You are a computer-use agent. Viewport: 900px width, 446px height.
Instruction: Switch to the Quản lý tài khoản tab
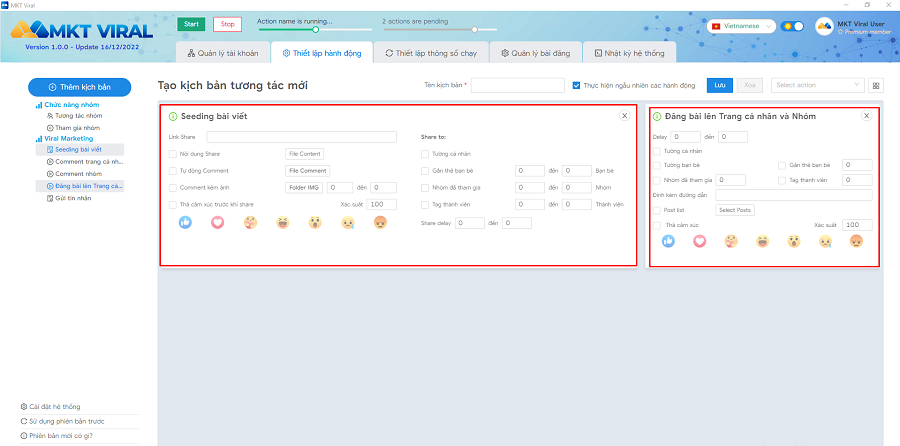[x=222, y=53]
